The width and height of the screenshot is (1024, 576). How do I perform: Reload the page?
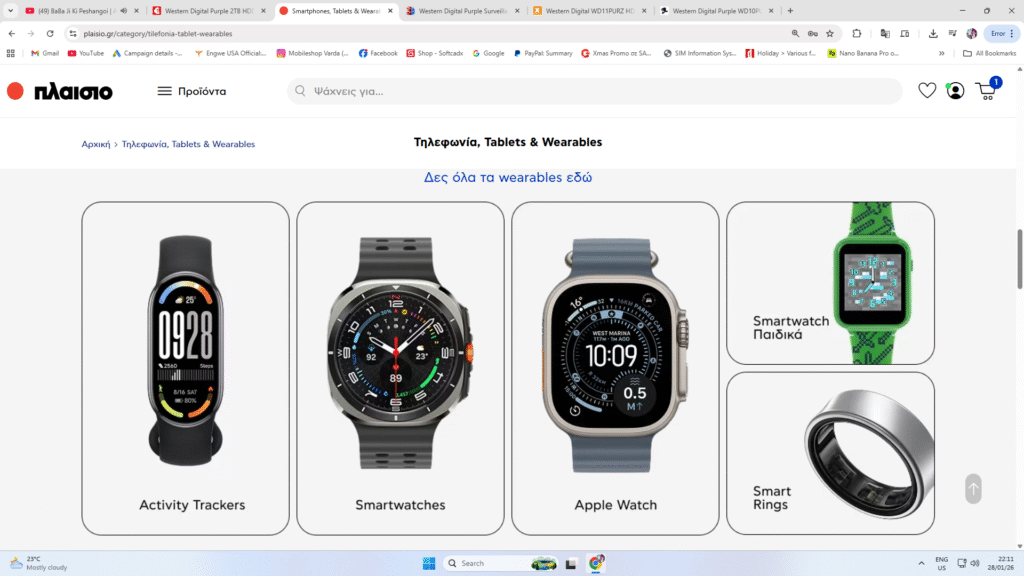coord(50,33)
